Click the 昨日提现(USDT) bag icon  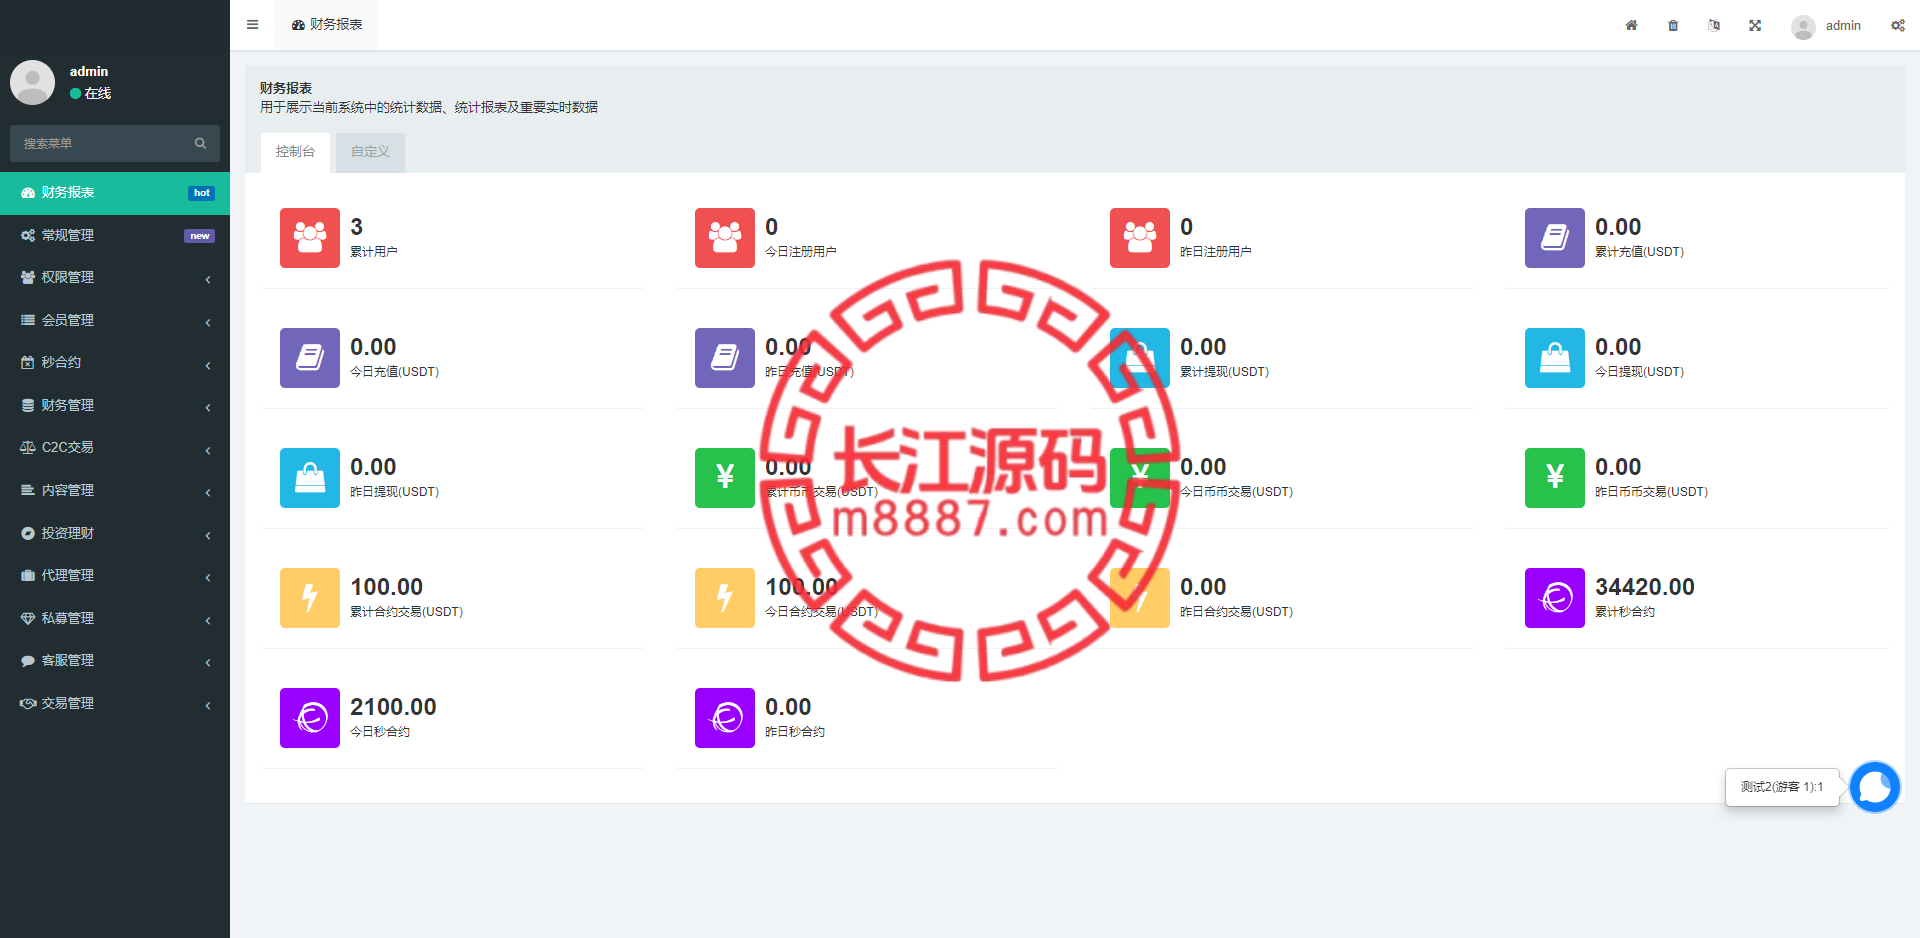coord(310,478)
